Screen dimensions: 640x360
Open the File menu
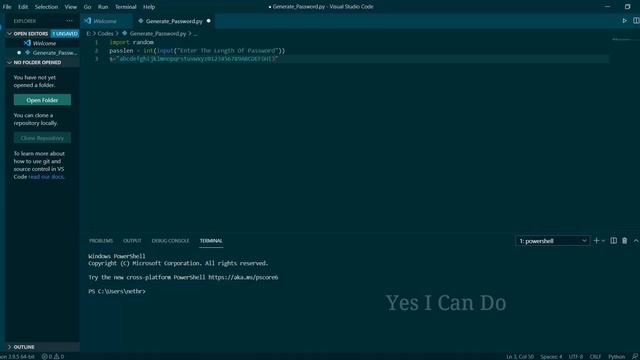(x=7, y=7)
